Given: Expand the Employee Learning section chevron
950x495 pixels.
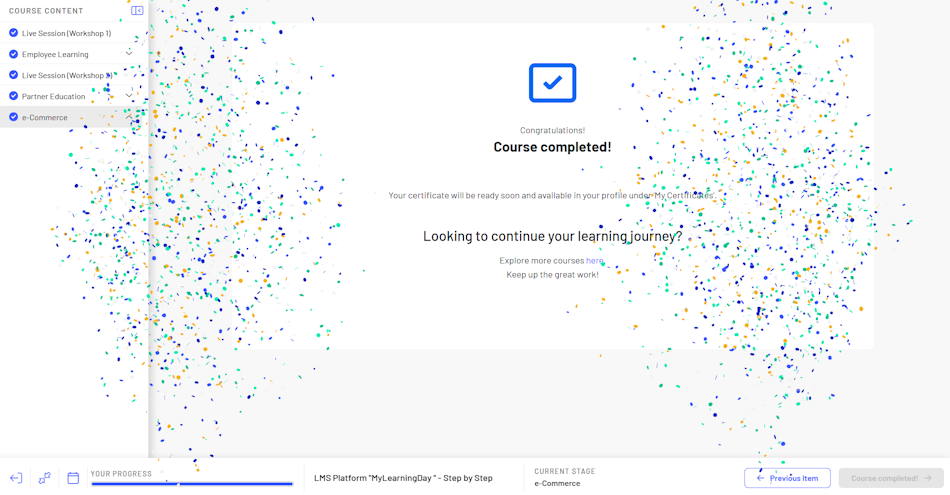Looking at the screenshot, I should (x=128, y=54).
